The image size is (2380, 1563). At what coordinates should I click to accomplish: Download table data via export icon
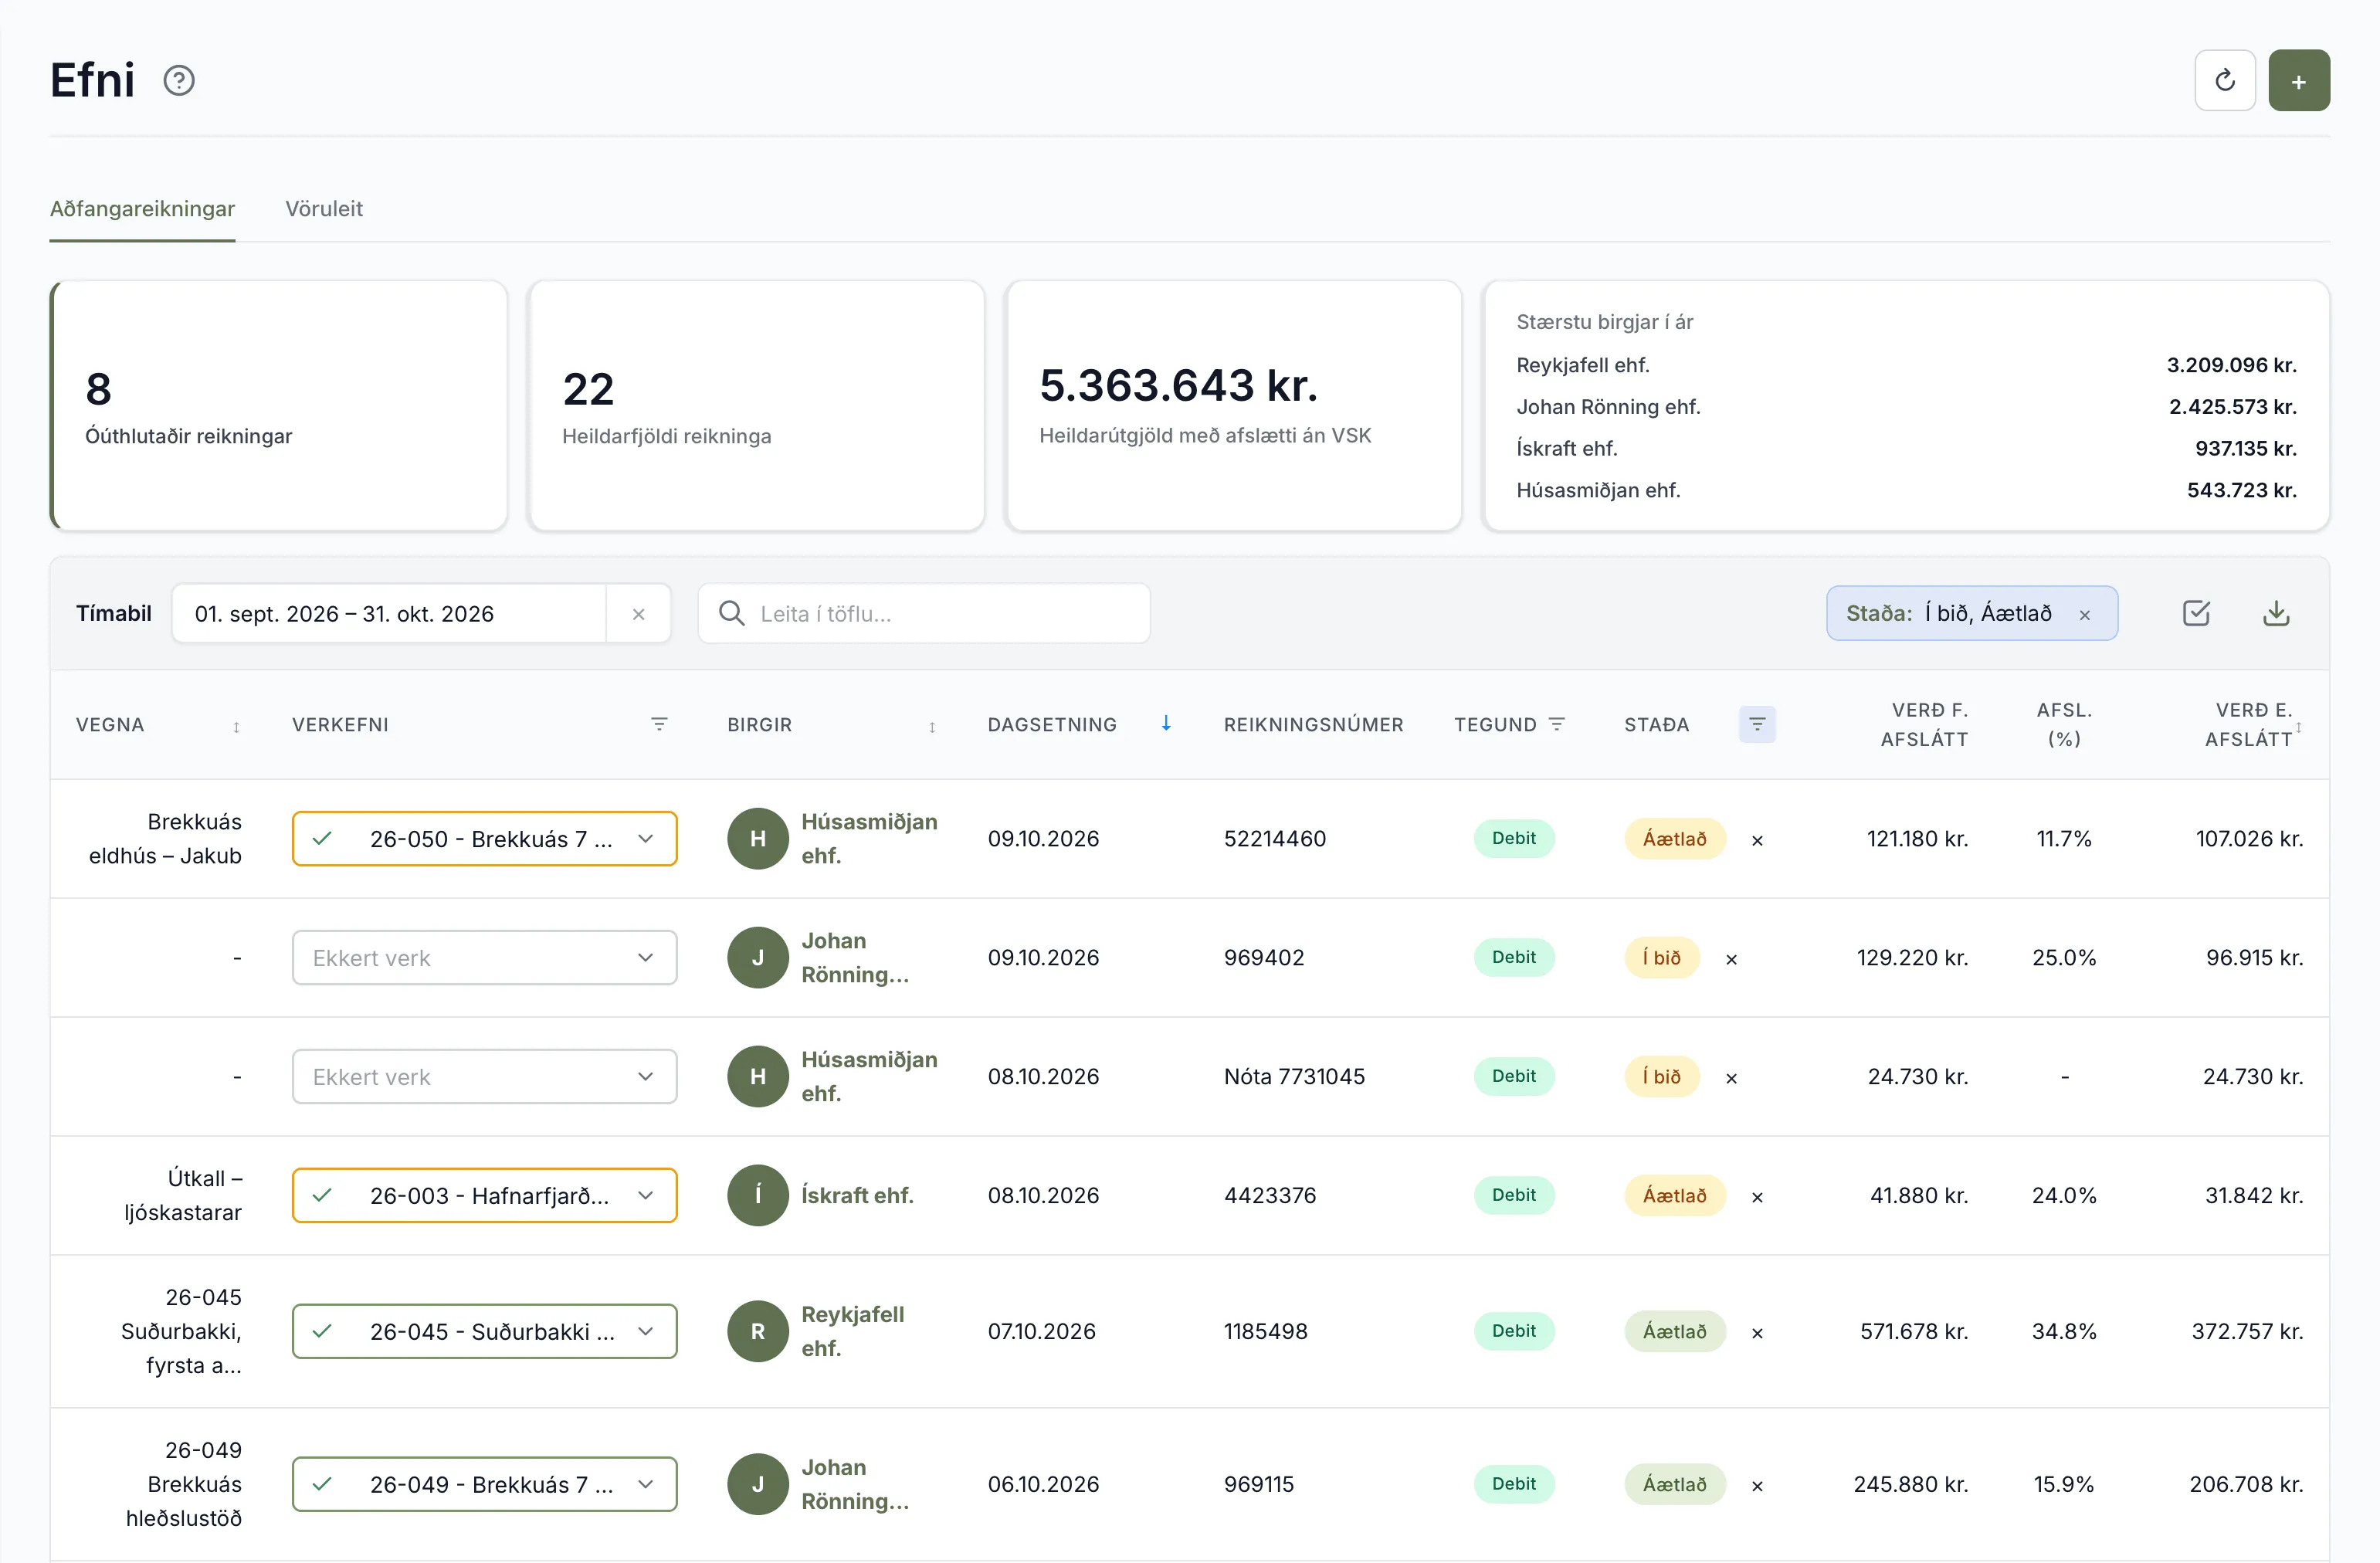[x=2276, y=613]
